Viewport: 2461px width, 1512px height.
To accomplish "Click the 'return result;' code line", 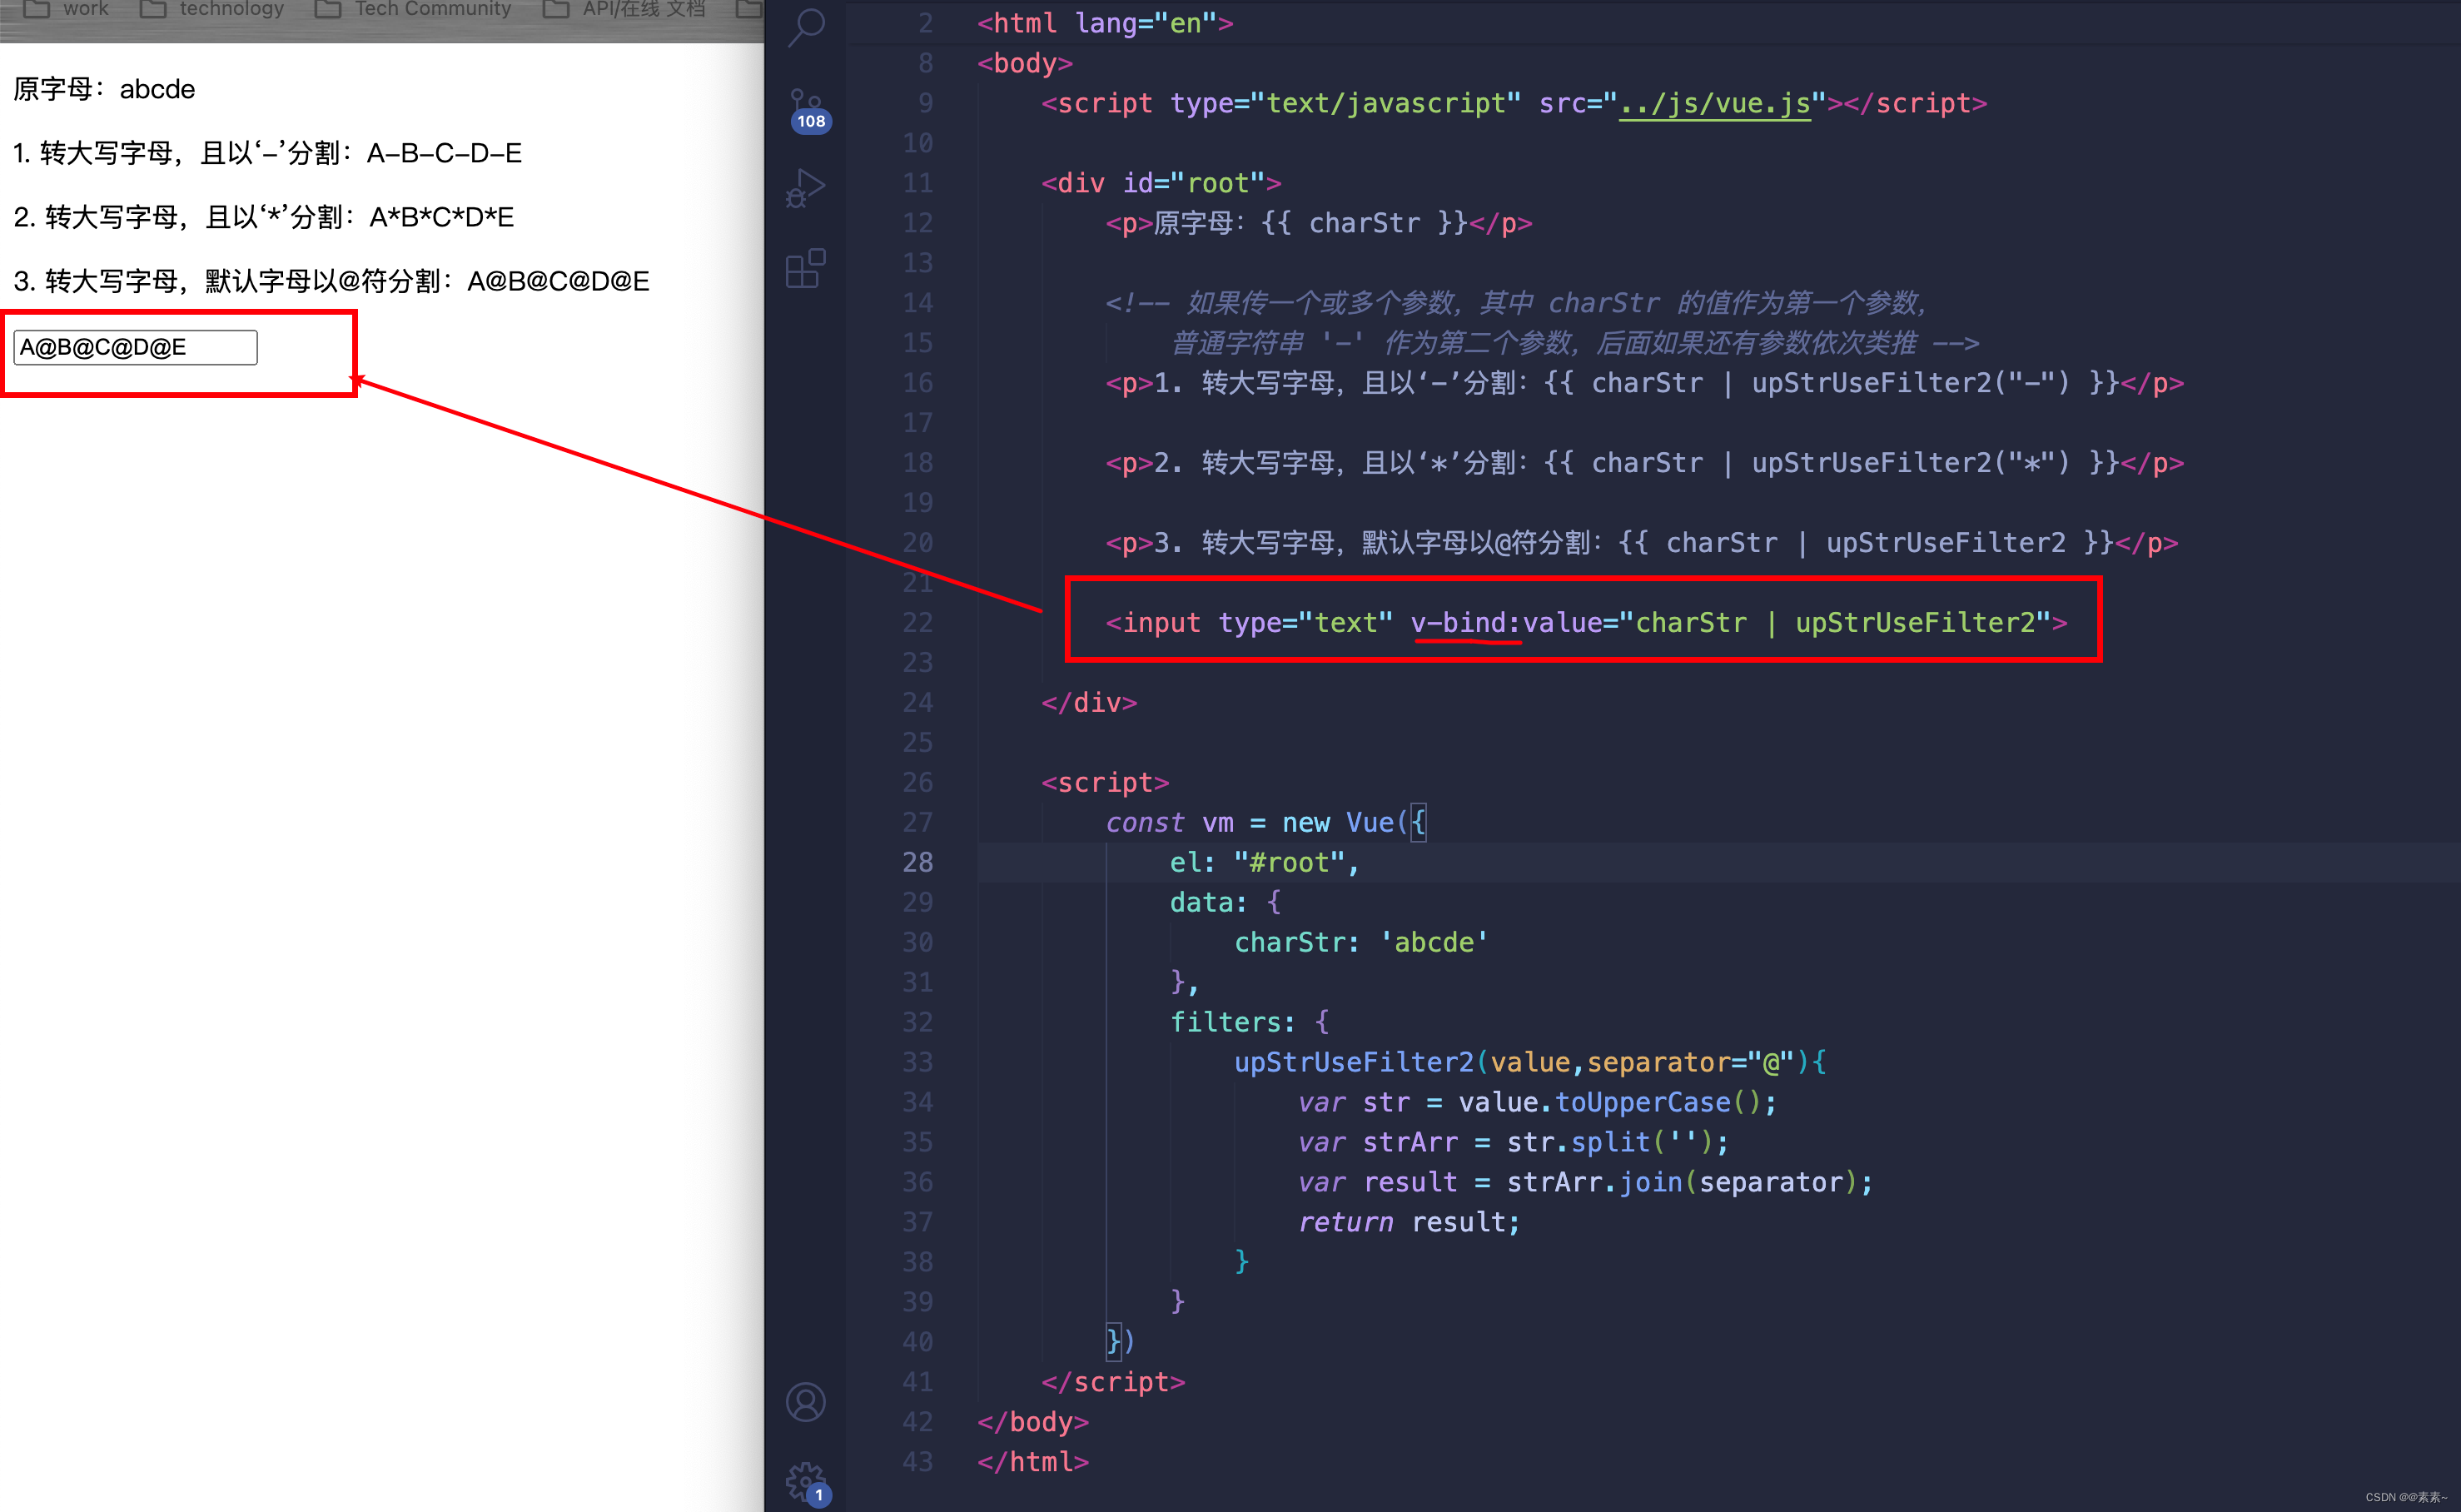I will pos(1409,1223).
